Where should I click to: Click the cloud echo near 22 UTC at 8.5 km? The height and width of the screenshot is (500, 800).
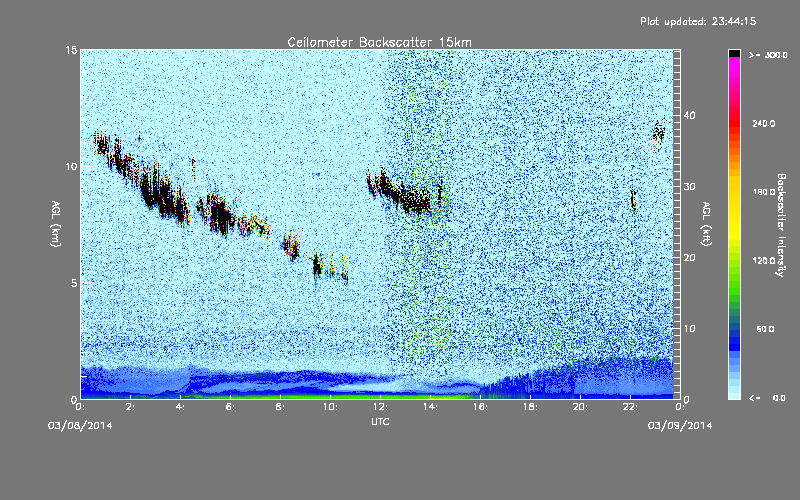point(633,200)
